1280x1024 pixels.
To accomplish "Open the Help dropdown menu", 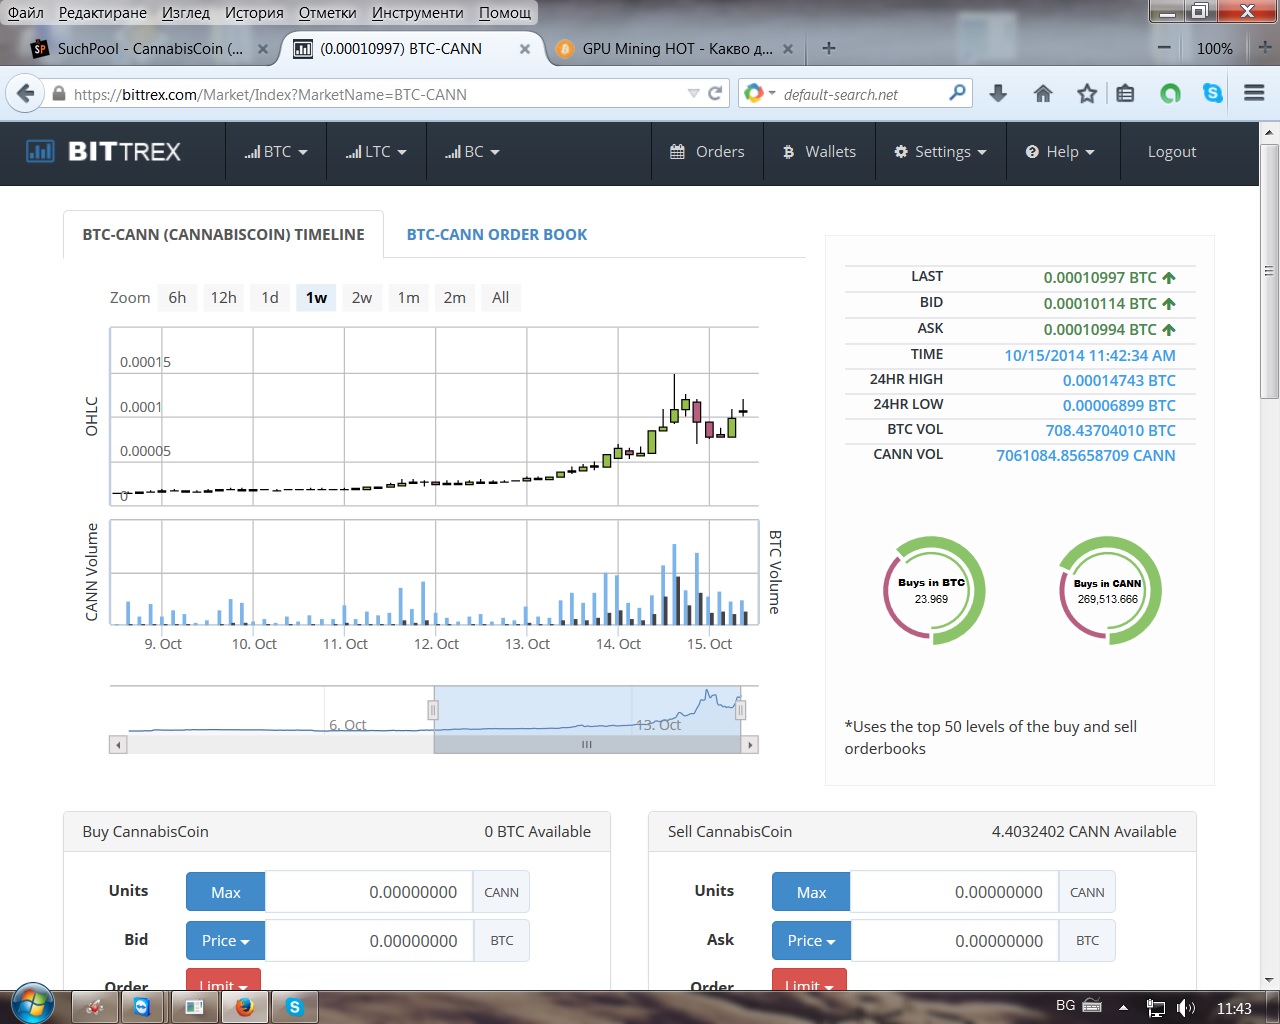I will [1061, 152].
